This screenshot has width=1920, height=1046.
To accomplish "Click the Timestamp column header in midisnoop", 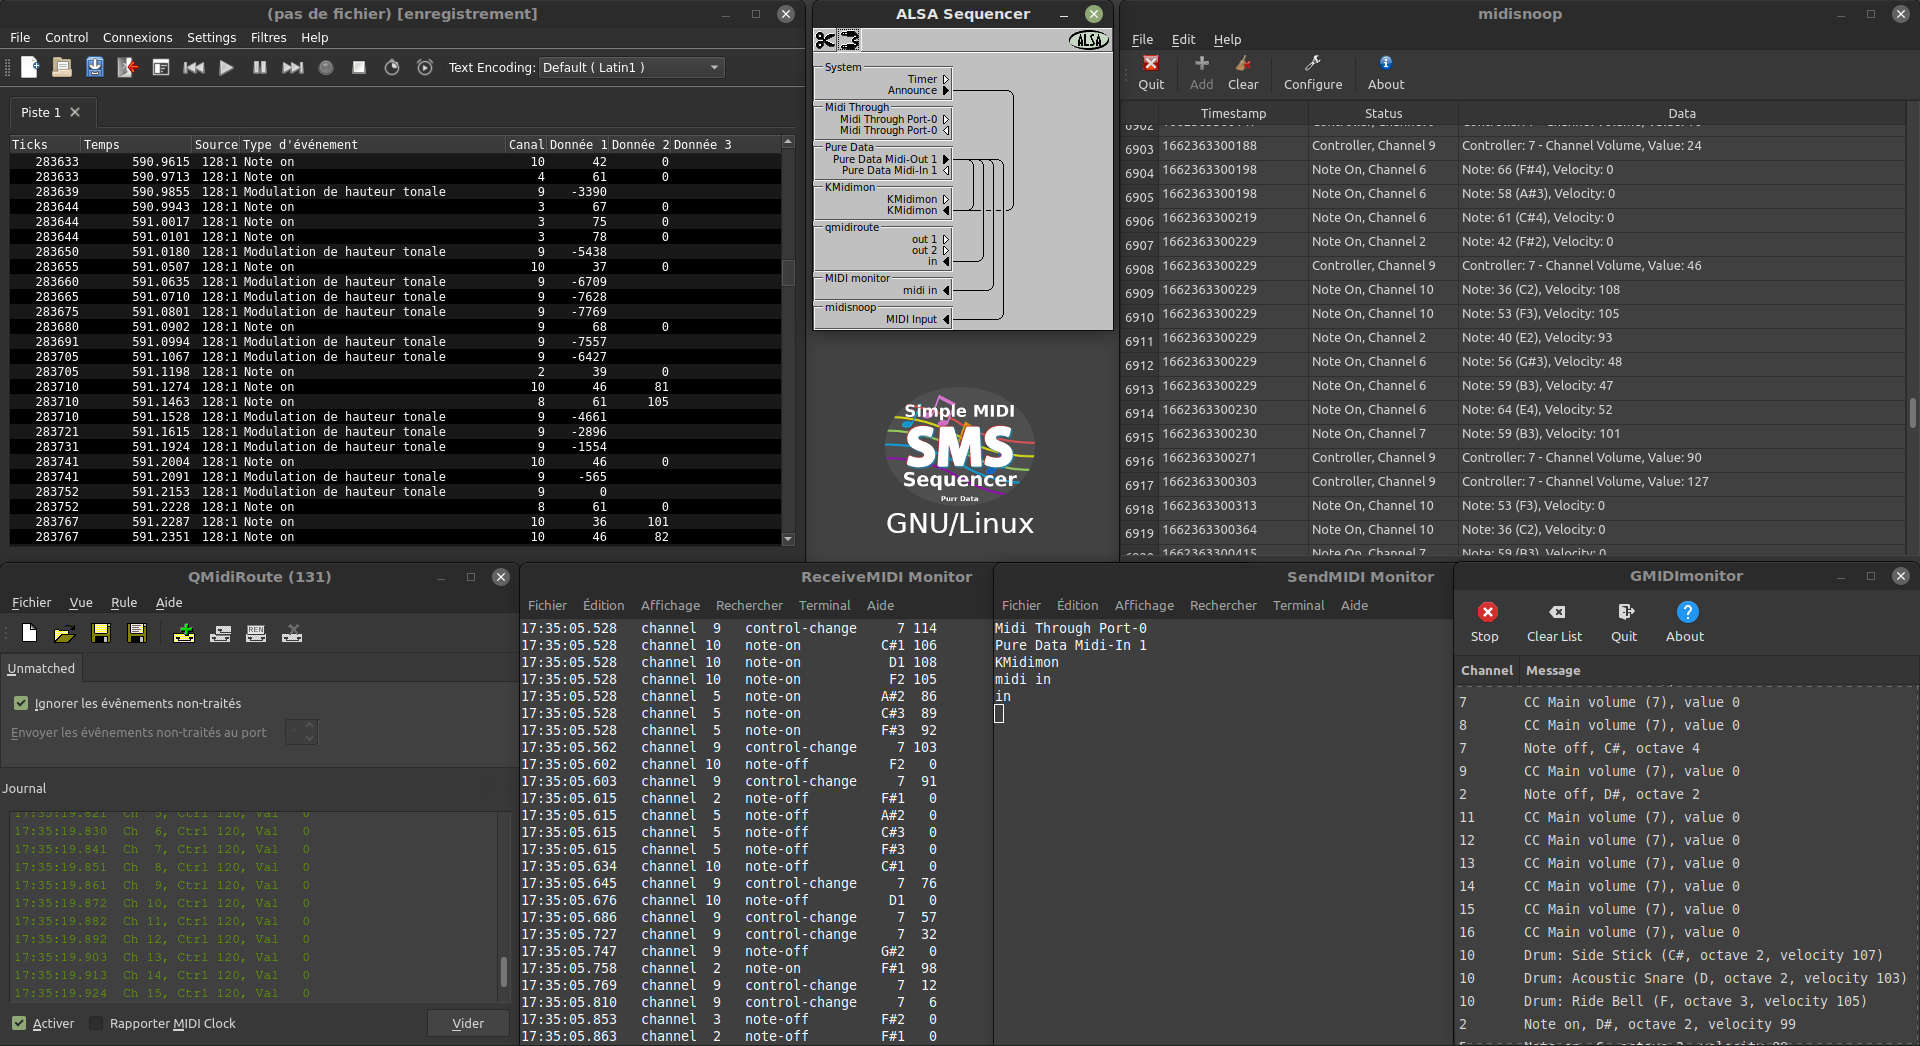I will (1233, 113).
